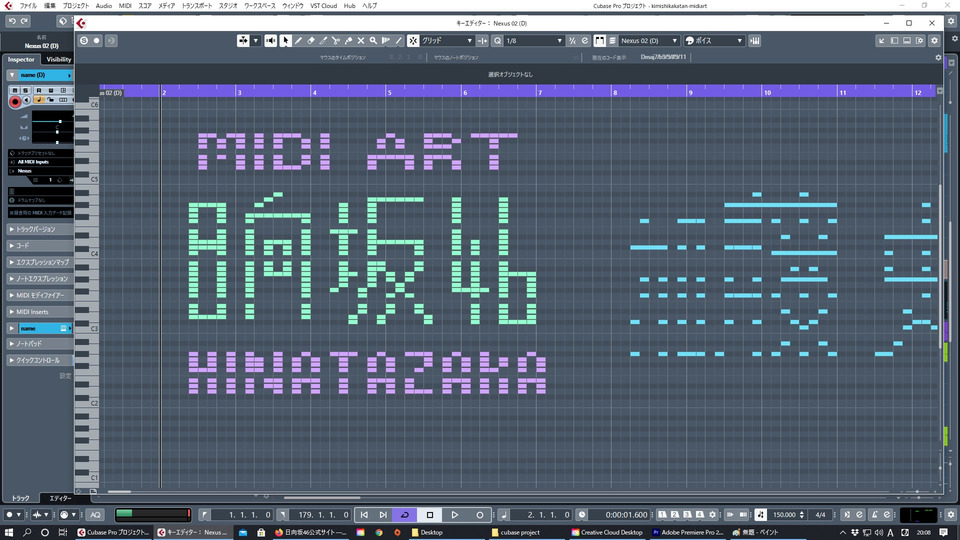The image size is (960, 540).
Task: Open the Nexus 02 (D) part selector dropdown
Action: (648, 40)
